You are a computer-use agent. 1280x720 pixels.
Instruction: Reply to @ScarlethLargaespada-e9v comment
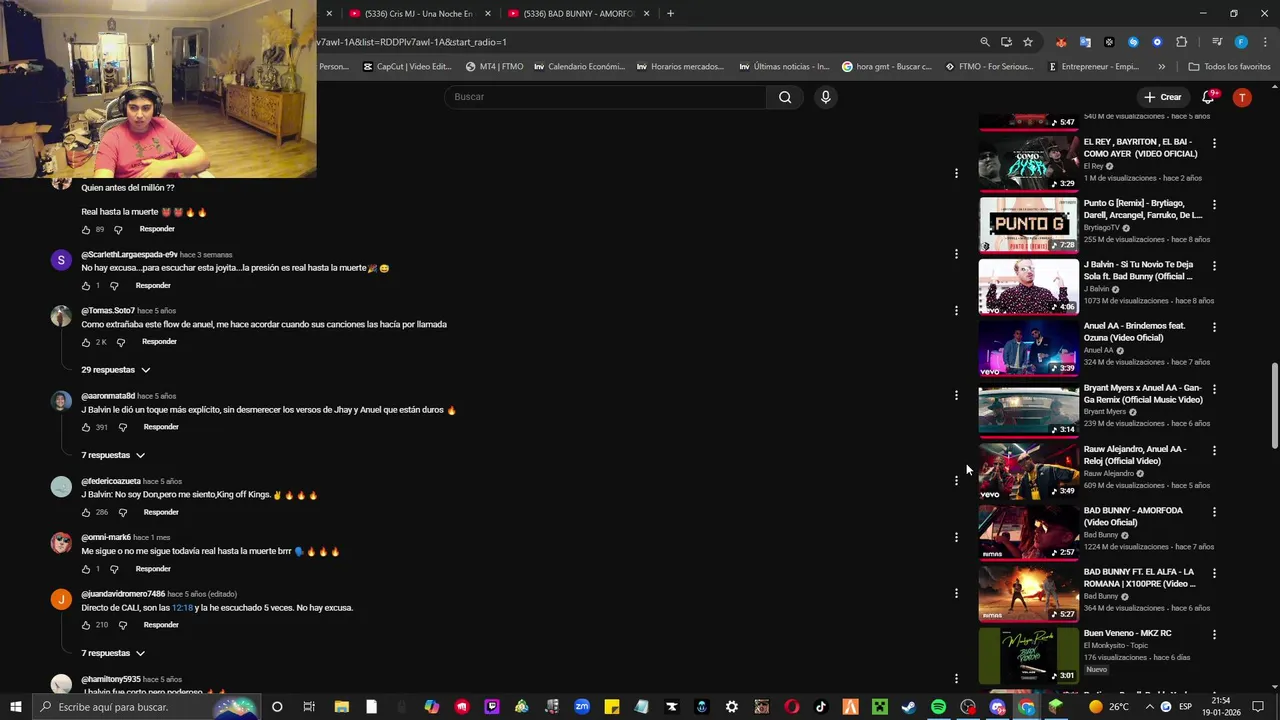coord(153,286)
